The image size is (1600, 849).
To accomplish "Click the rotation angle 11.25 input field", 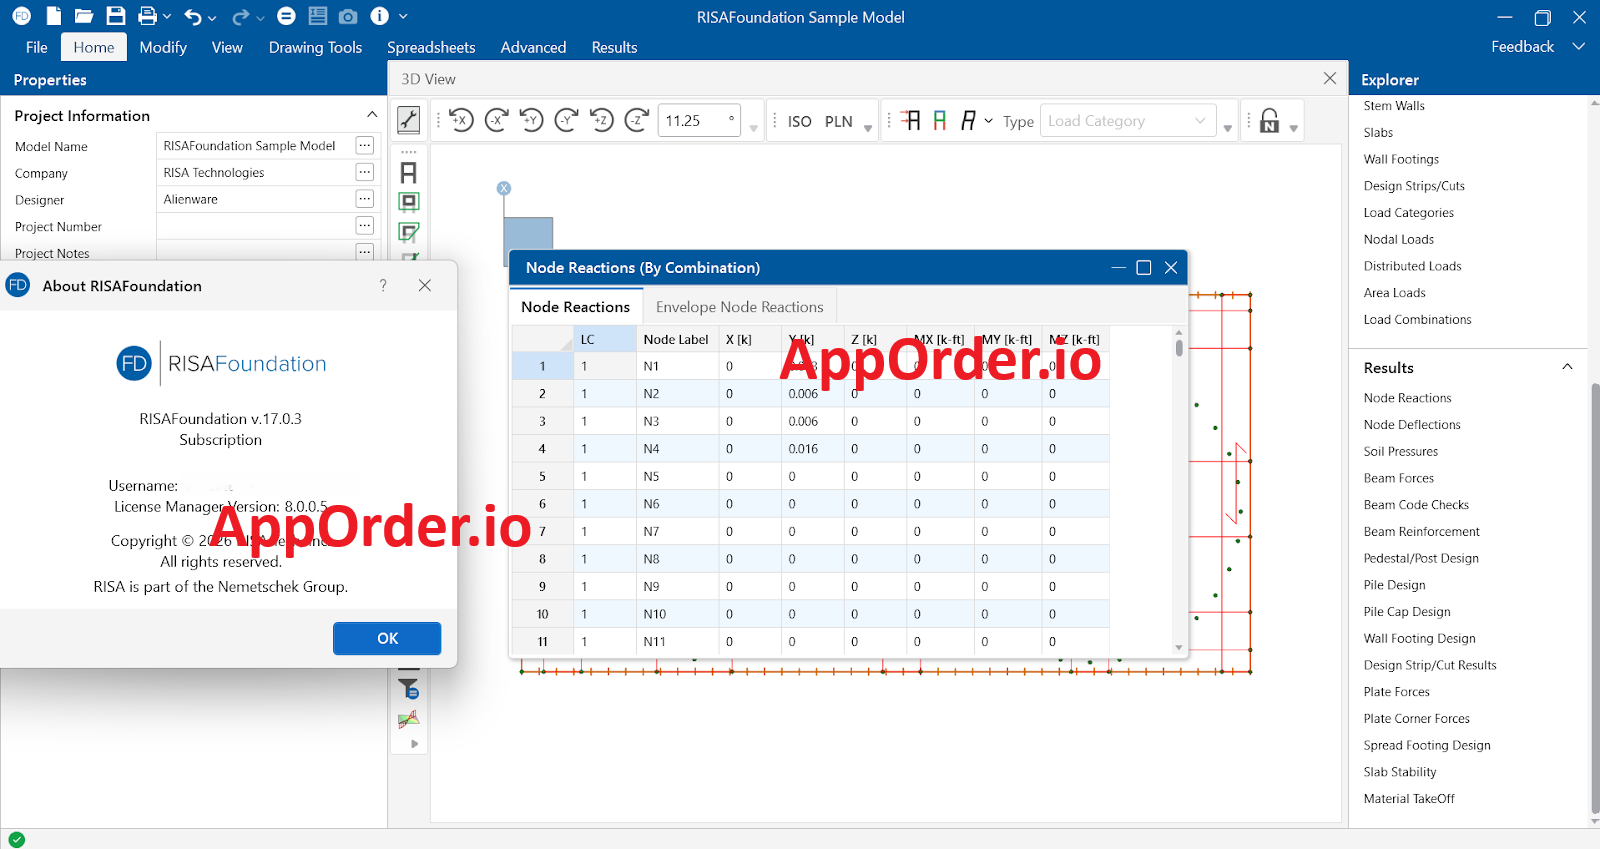I will click(699, 121).
